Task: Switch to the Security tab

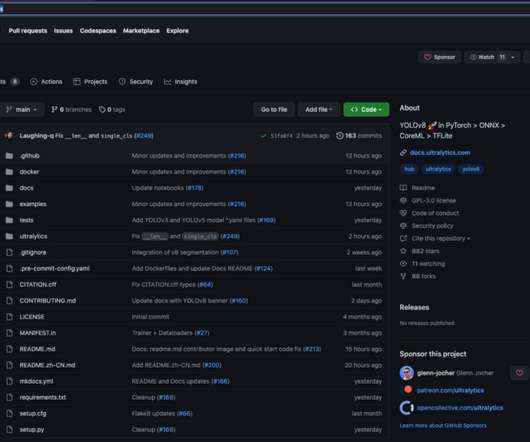Action: 136,82
